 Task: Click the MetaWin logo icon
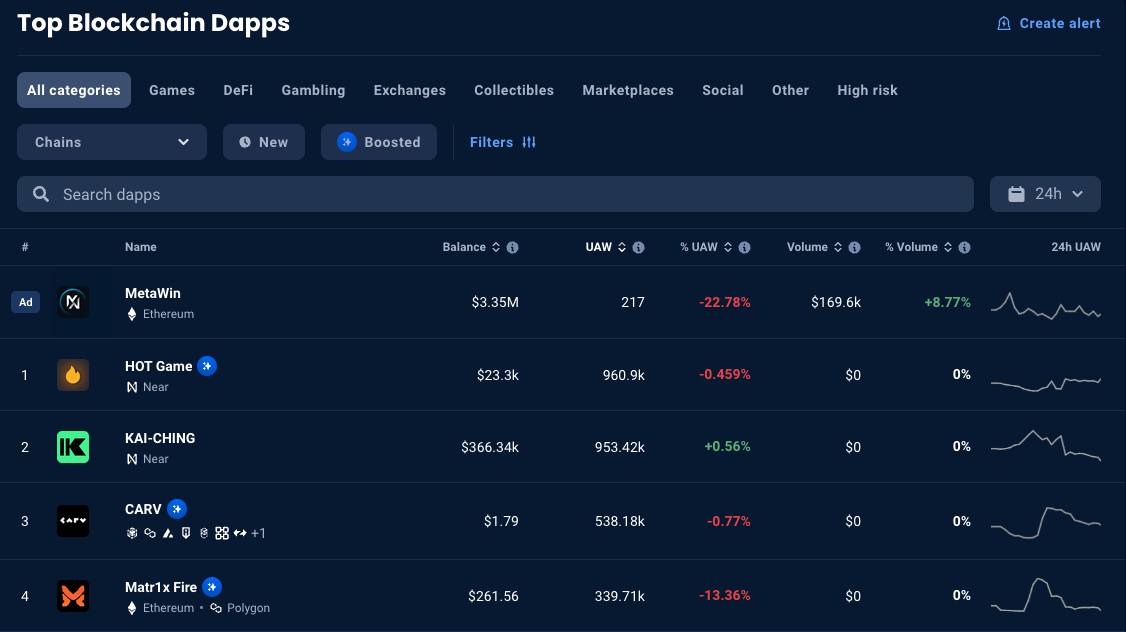pos(73,302)
